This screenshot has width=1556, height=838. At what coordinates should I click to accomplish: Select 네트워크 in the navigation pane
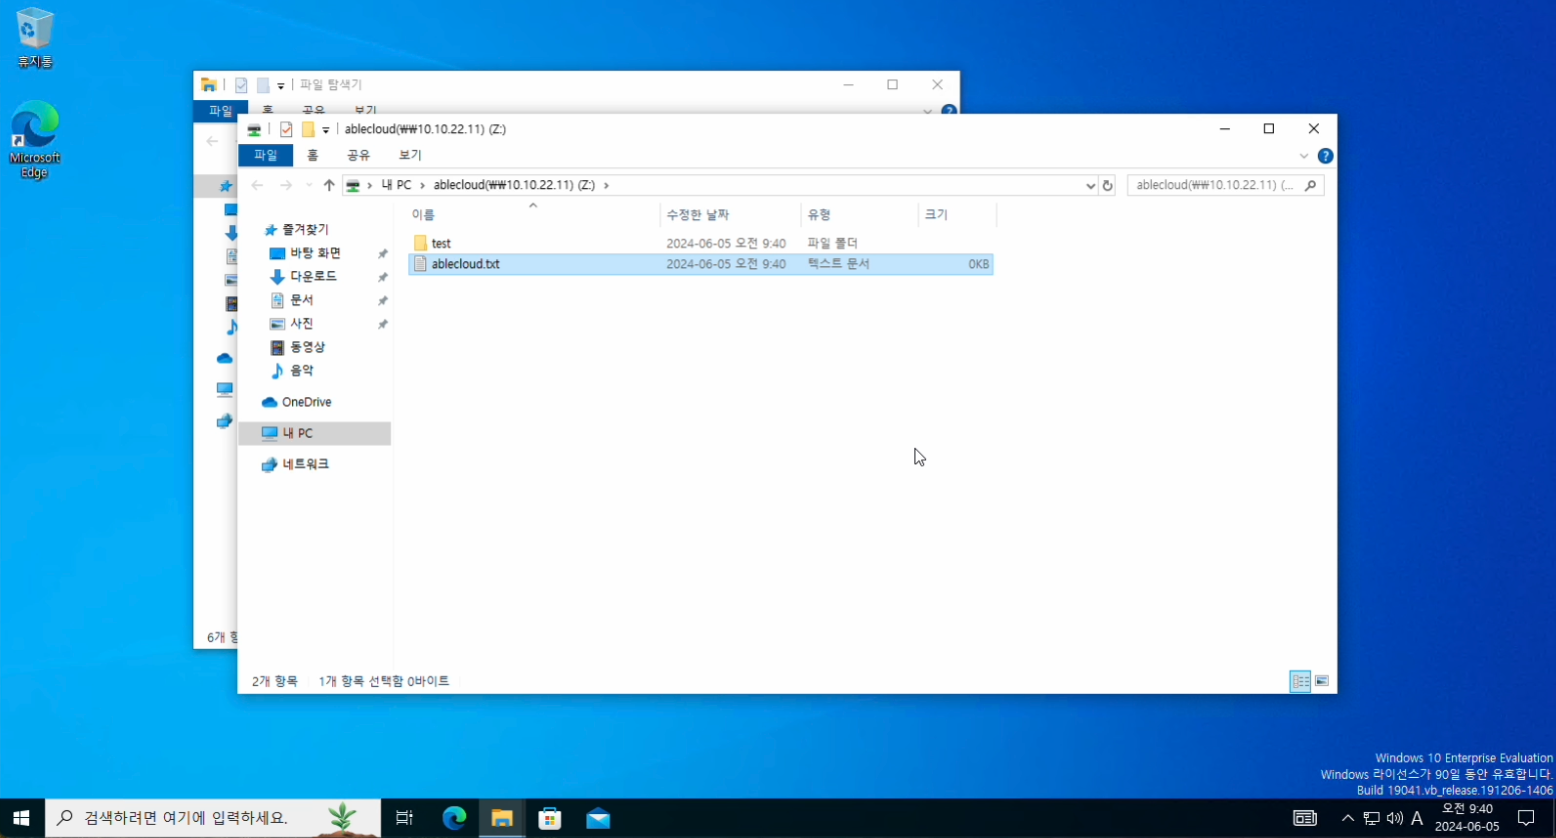[x=305, y=464]
